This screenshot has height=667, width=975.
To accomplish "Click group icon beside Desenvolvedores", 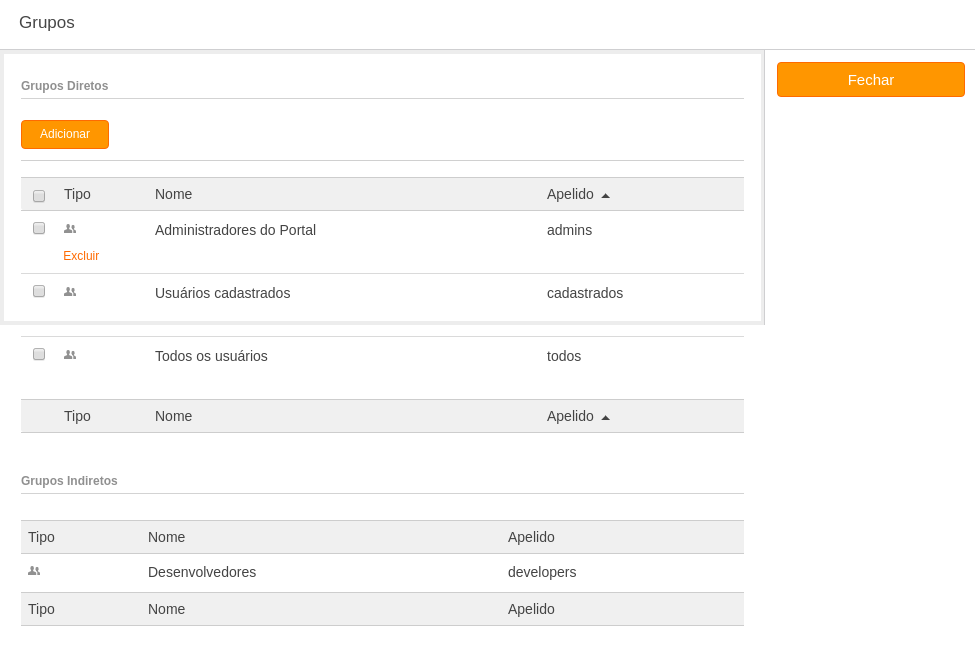I will tap(34, 571).
